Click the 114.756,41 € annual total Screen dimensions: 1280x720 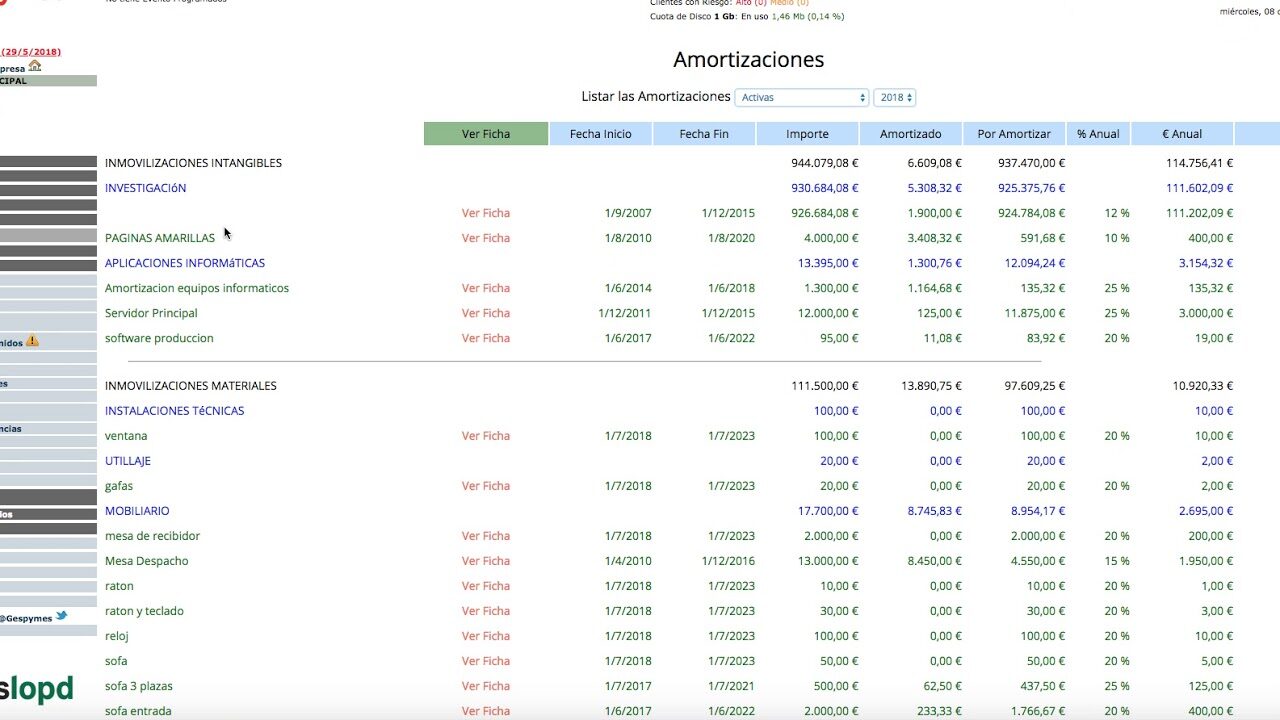tap(1199, 163)
